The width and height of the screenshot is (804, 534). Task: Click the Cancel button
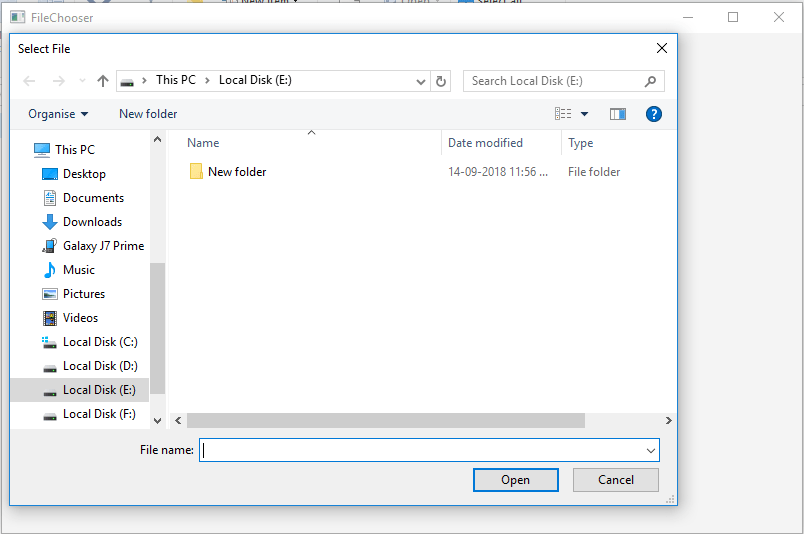pos(615,480)
